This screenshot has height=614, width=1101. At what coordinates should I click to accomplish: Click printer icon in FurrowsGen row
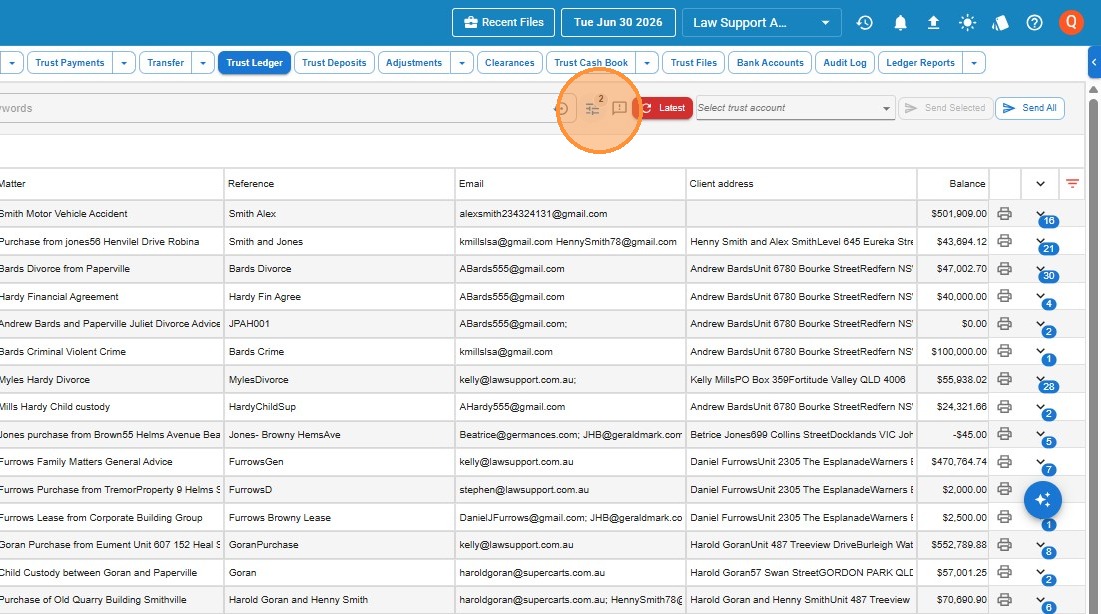1005,462
